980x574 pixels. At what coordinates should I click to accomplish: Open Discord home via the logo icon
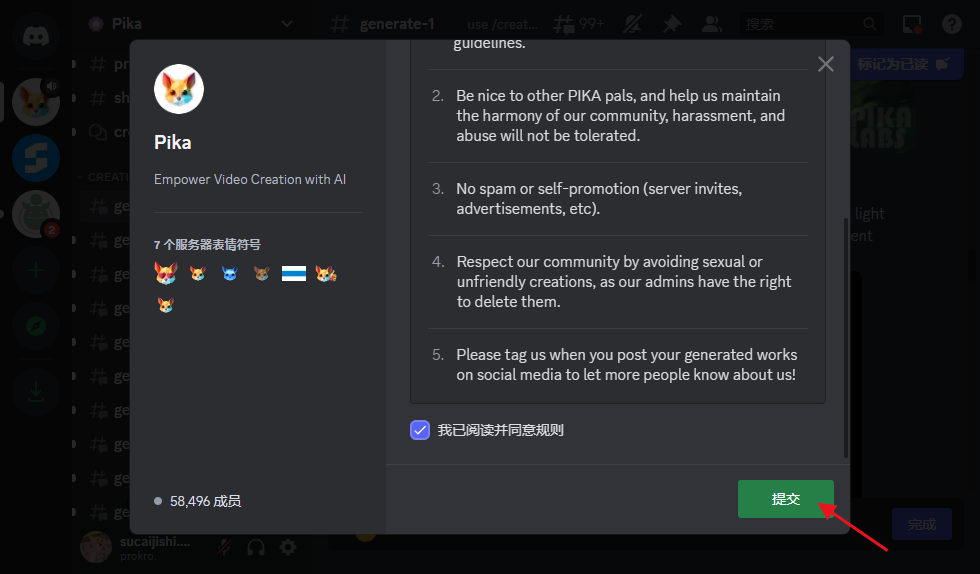point(36,35)
